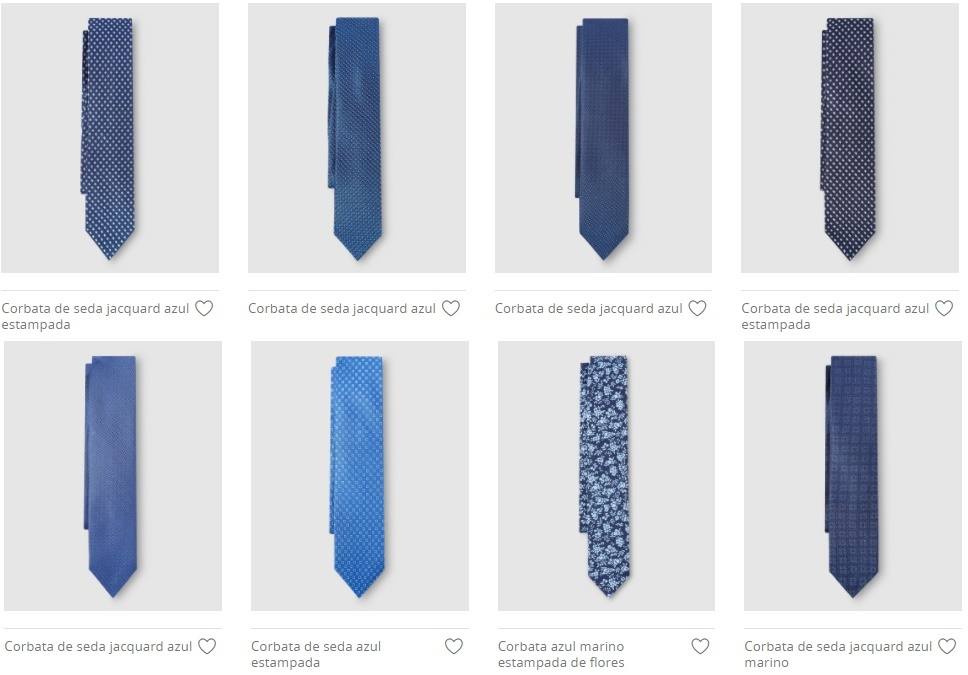
Task: Click heart beside Corbata de seda azul estampada
Action: [454, 646]
